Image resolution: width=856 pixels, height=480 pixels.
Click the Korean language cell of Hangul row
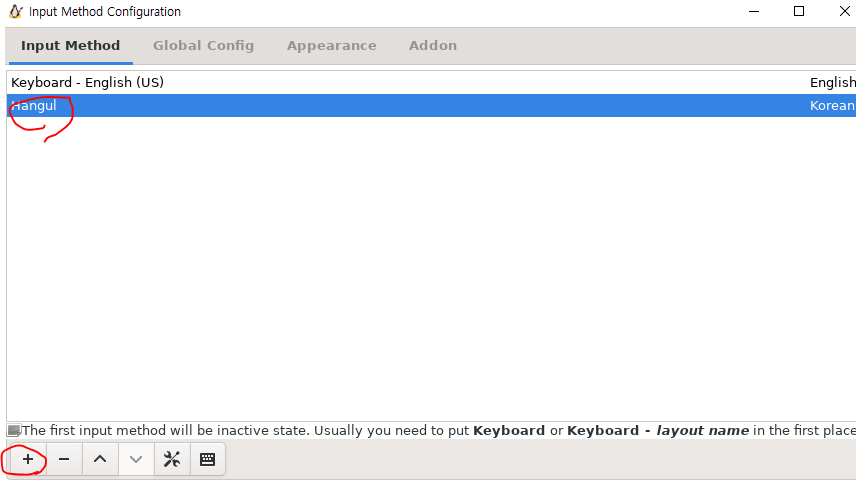pyautogui.click(x=832, y=105)
